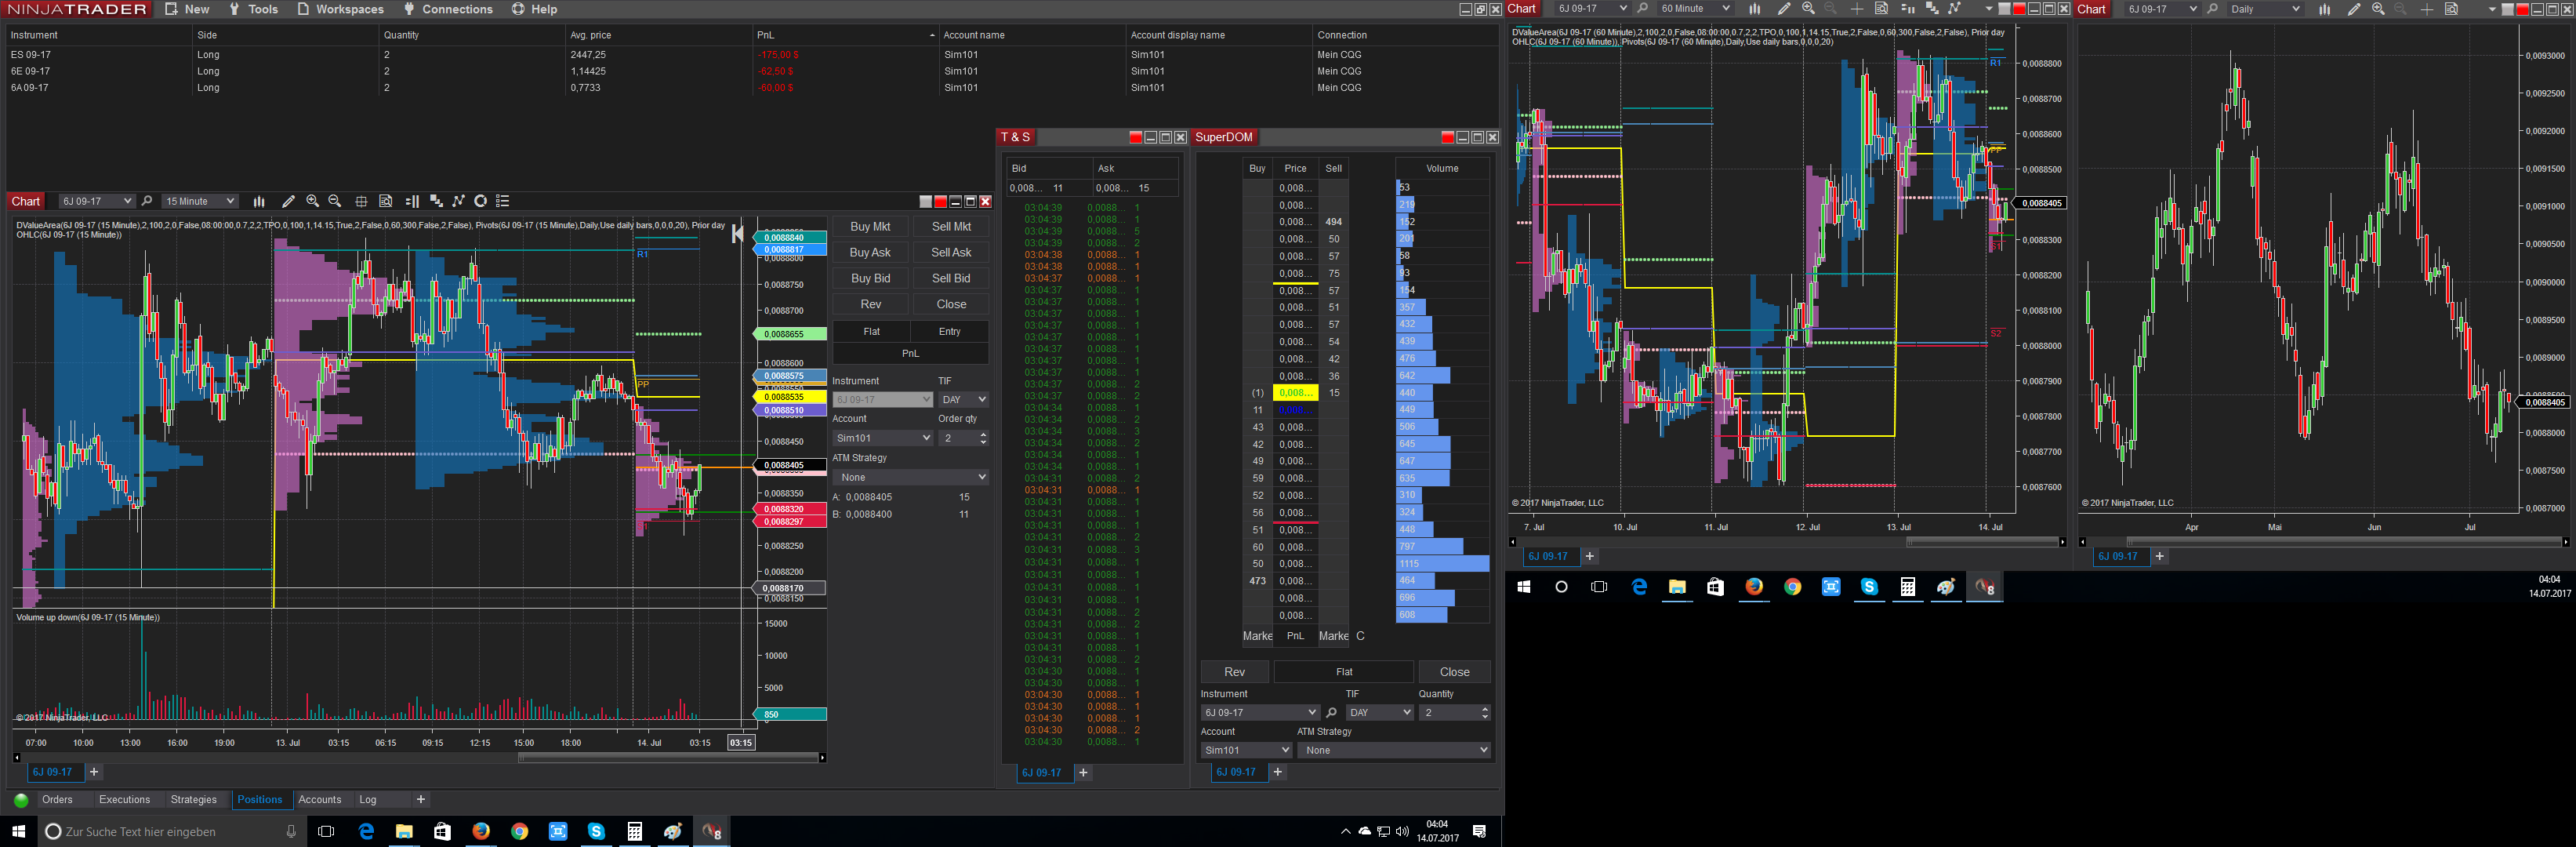2576x847 pixels.
Task: Open the 15 Minute interval dropdown
Action: 200,201
